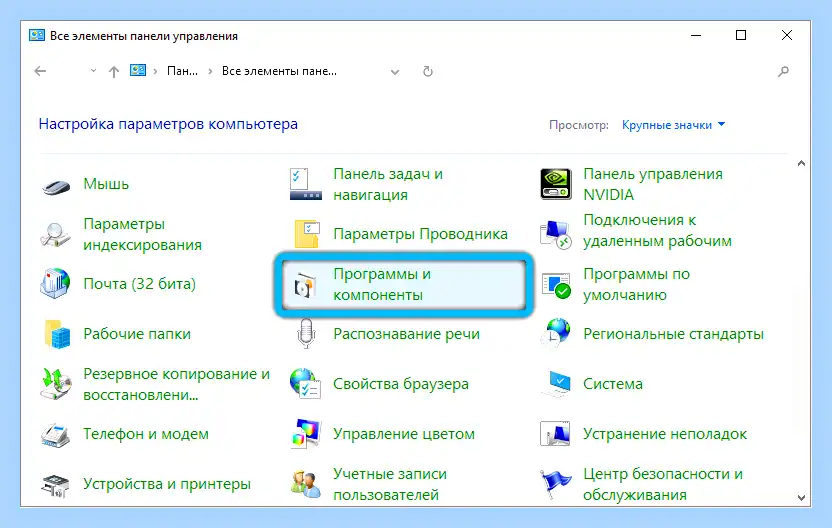The width and height of the screenshot is (832, 528).
Task: Open 'Панель управления NVIDIA' link
Action: pyautogui.click(x=653, y=184)
